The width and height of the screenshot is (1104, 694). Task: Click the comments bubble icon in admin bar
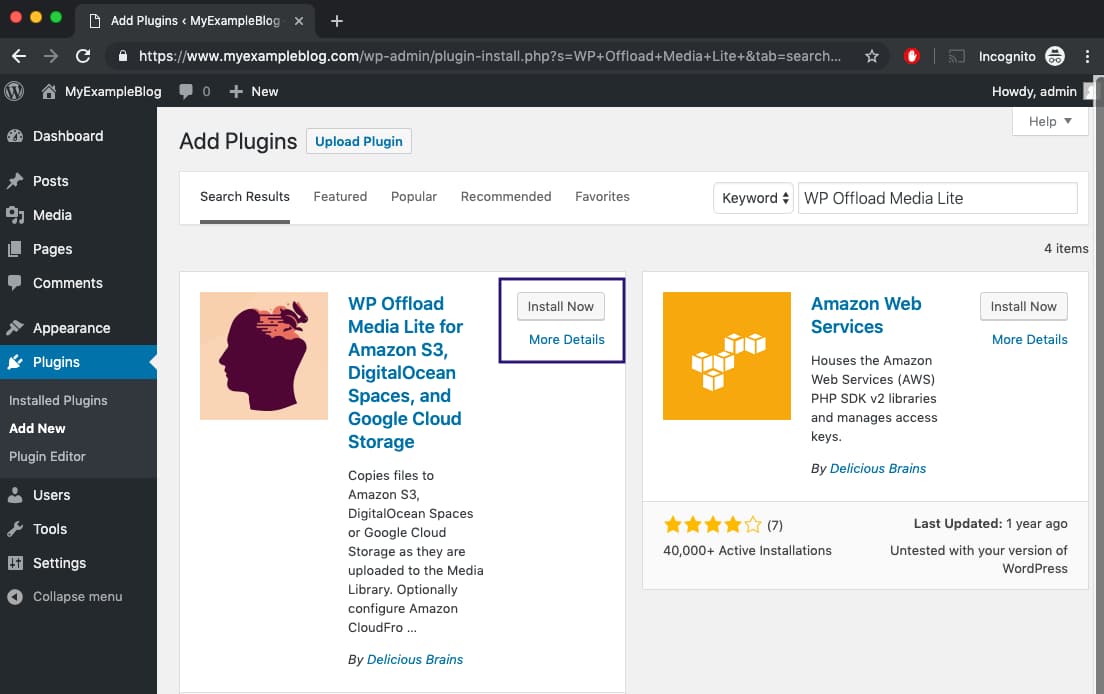coord(186,92)
